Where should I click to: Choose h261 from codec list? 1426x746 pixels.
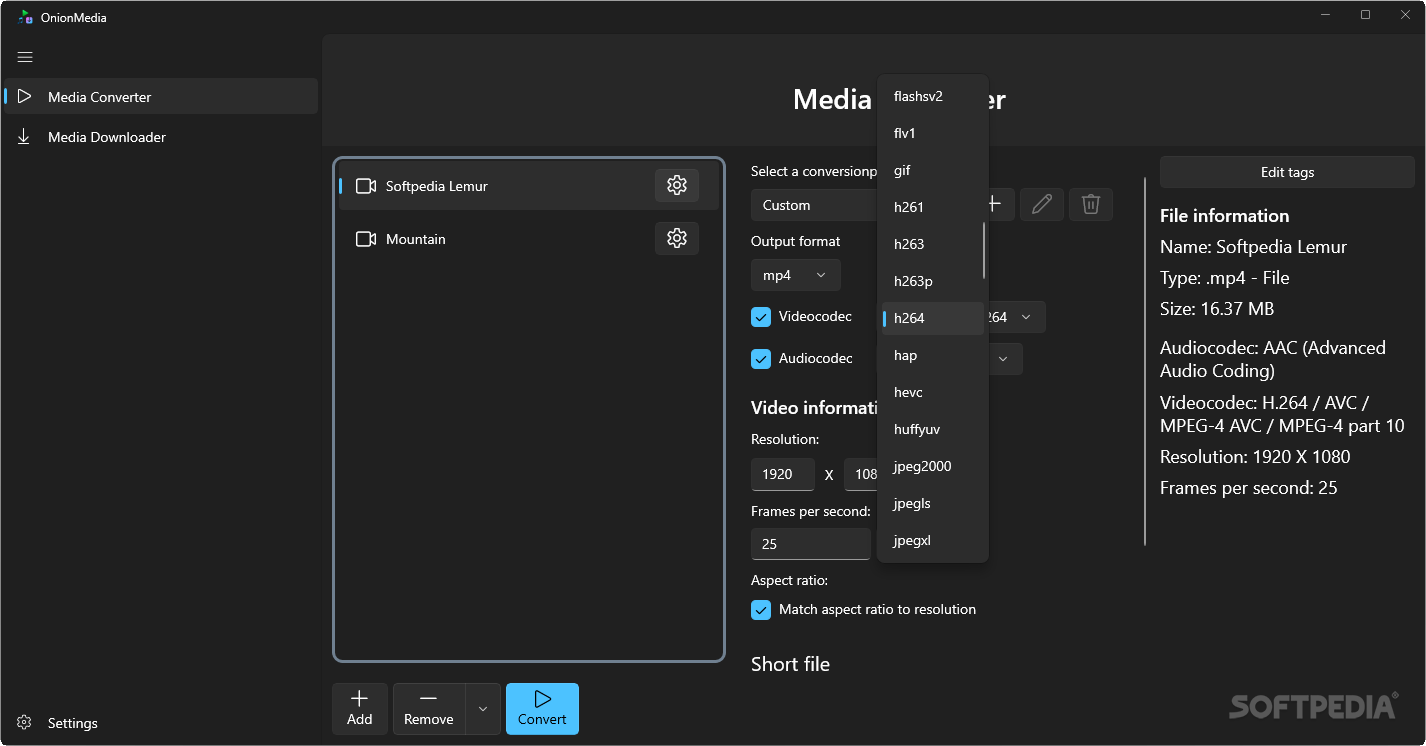click(933, 207)
